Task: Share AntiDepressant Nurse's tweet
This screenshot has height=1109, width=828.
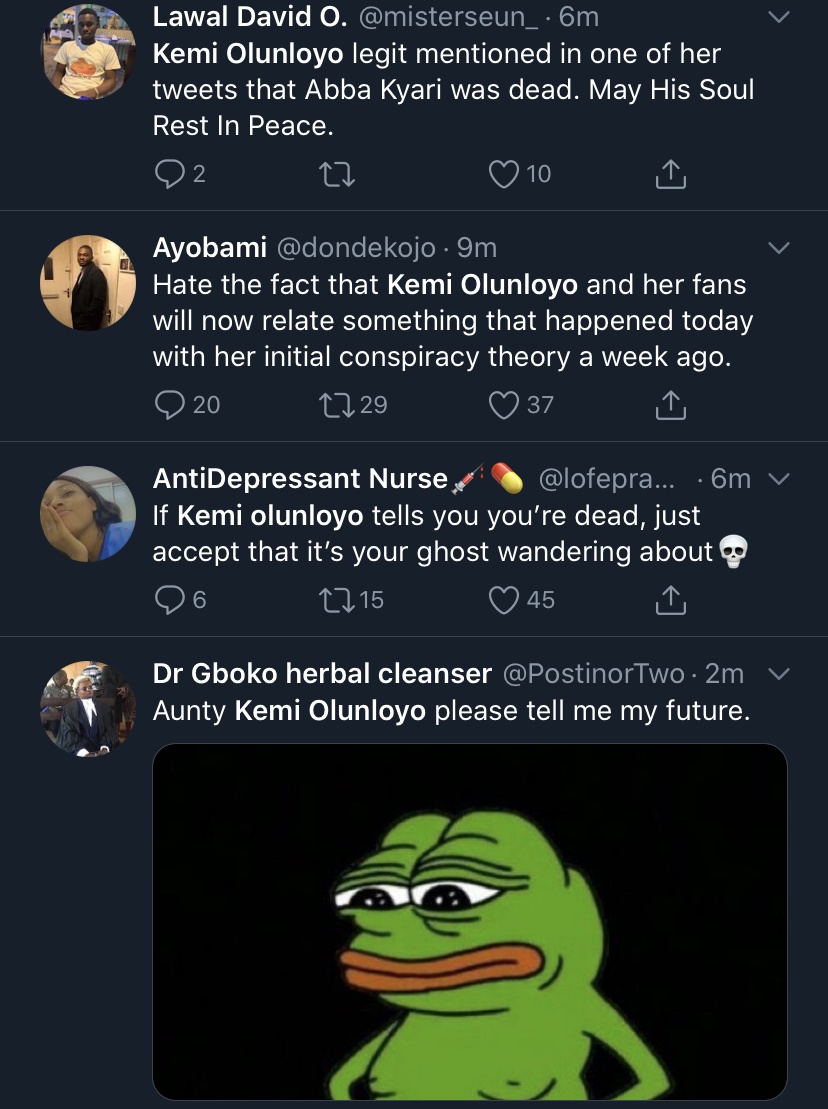Action: [x=670, y=600]
